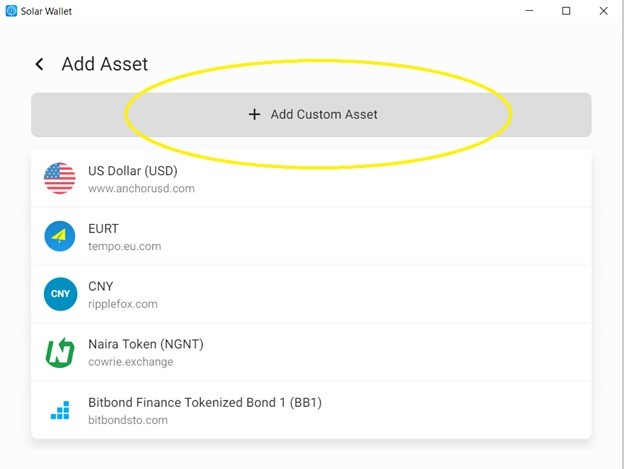This screenshot has width=624, height=469.
Task: Click the Add Asset page heading
Action: click(105, 64)
